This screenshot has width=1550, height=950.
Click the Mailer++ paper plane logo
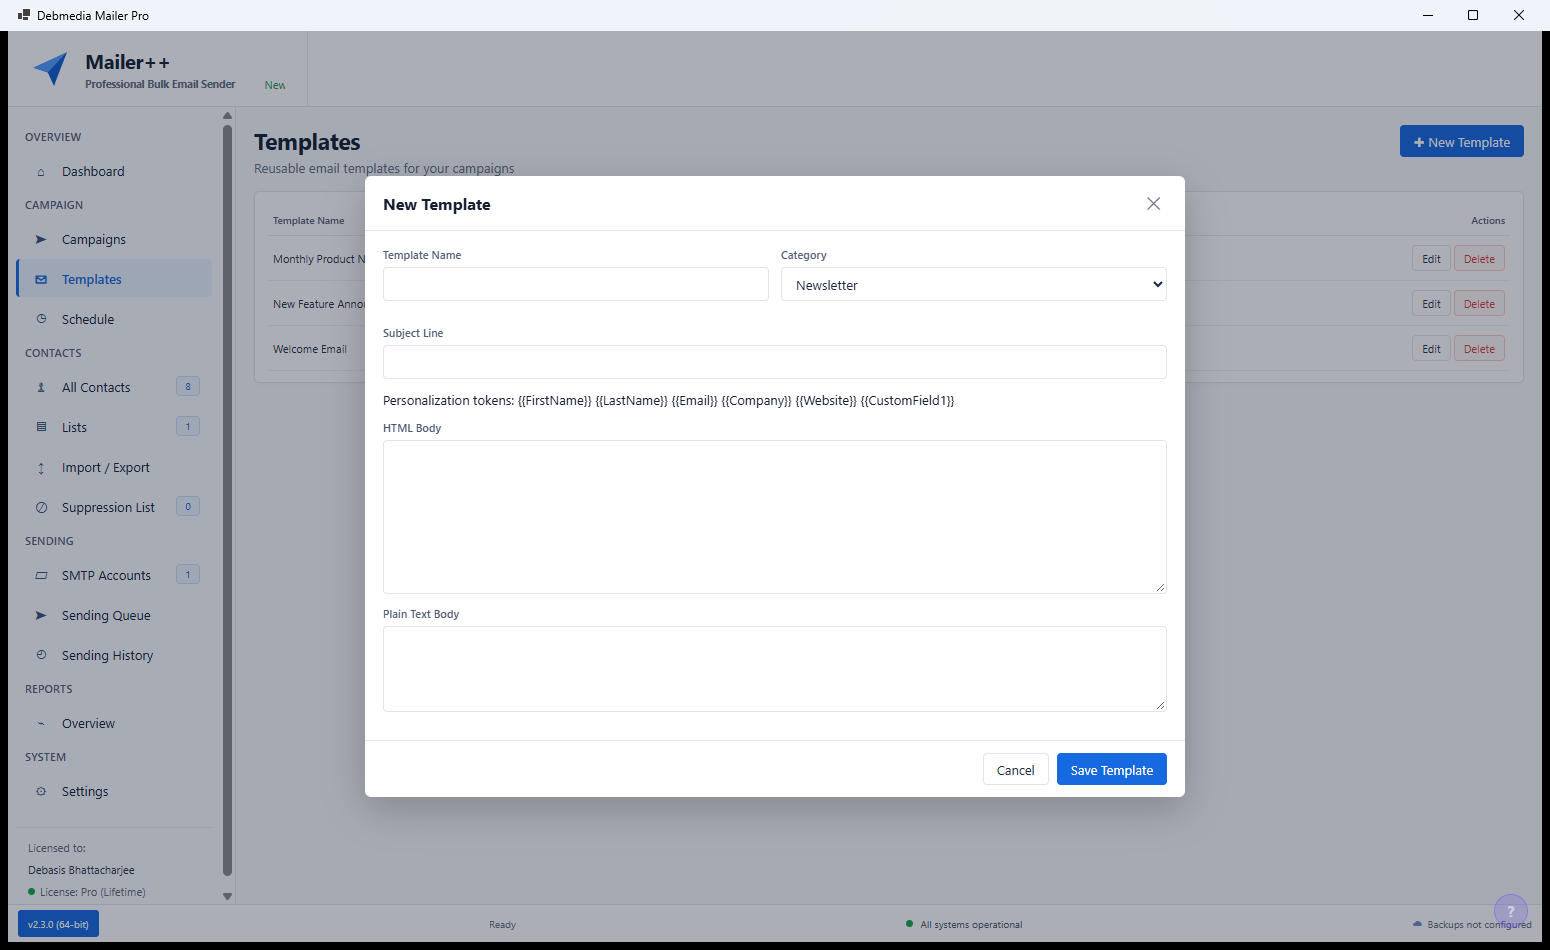(x=51, y=69)
